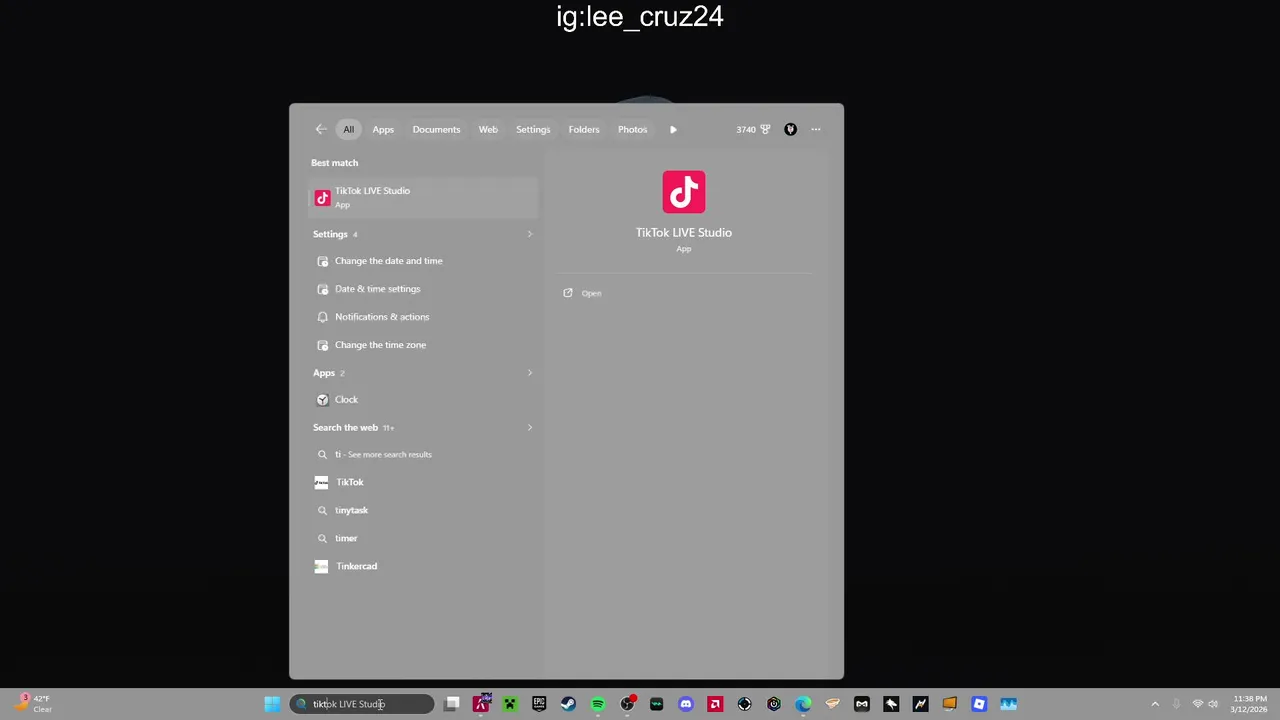Switch to the Apps search tab
The height and width of the screenshot is (720, 1280).
[383, 129]
